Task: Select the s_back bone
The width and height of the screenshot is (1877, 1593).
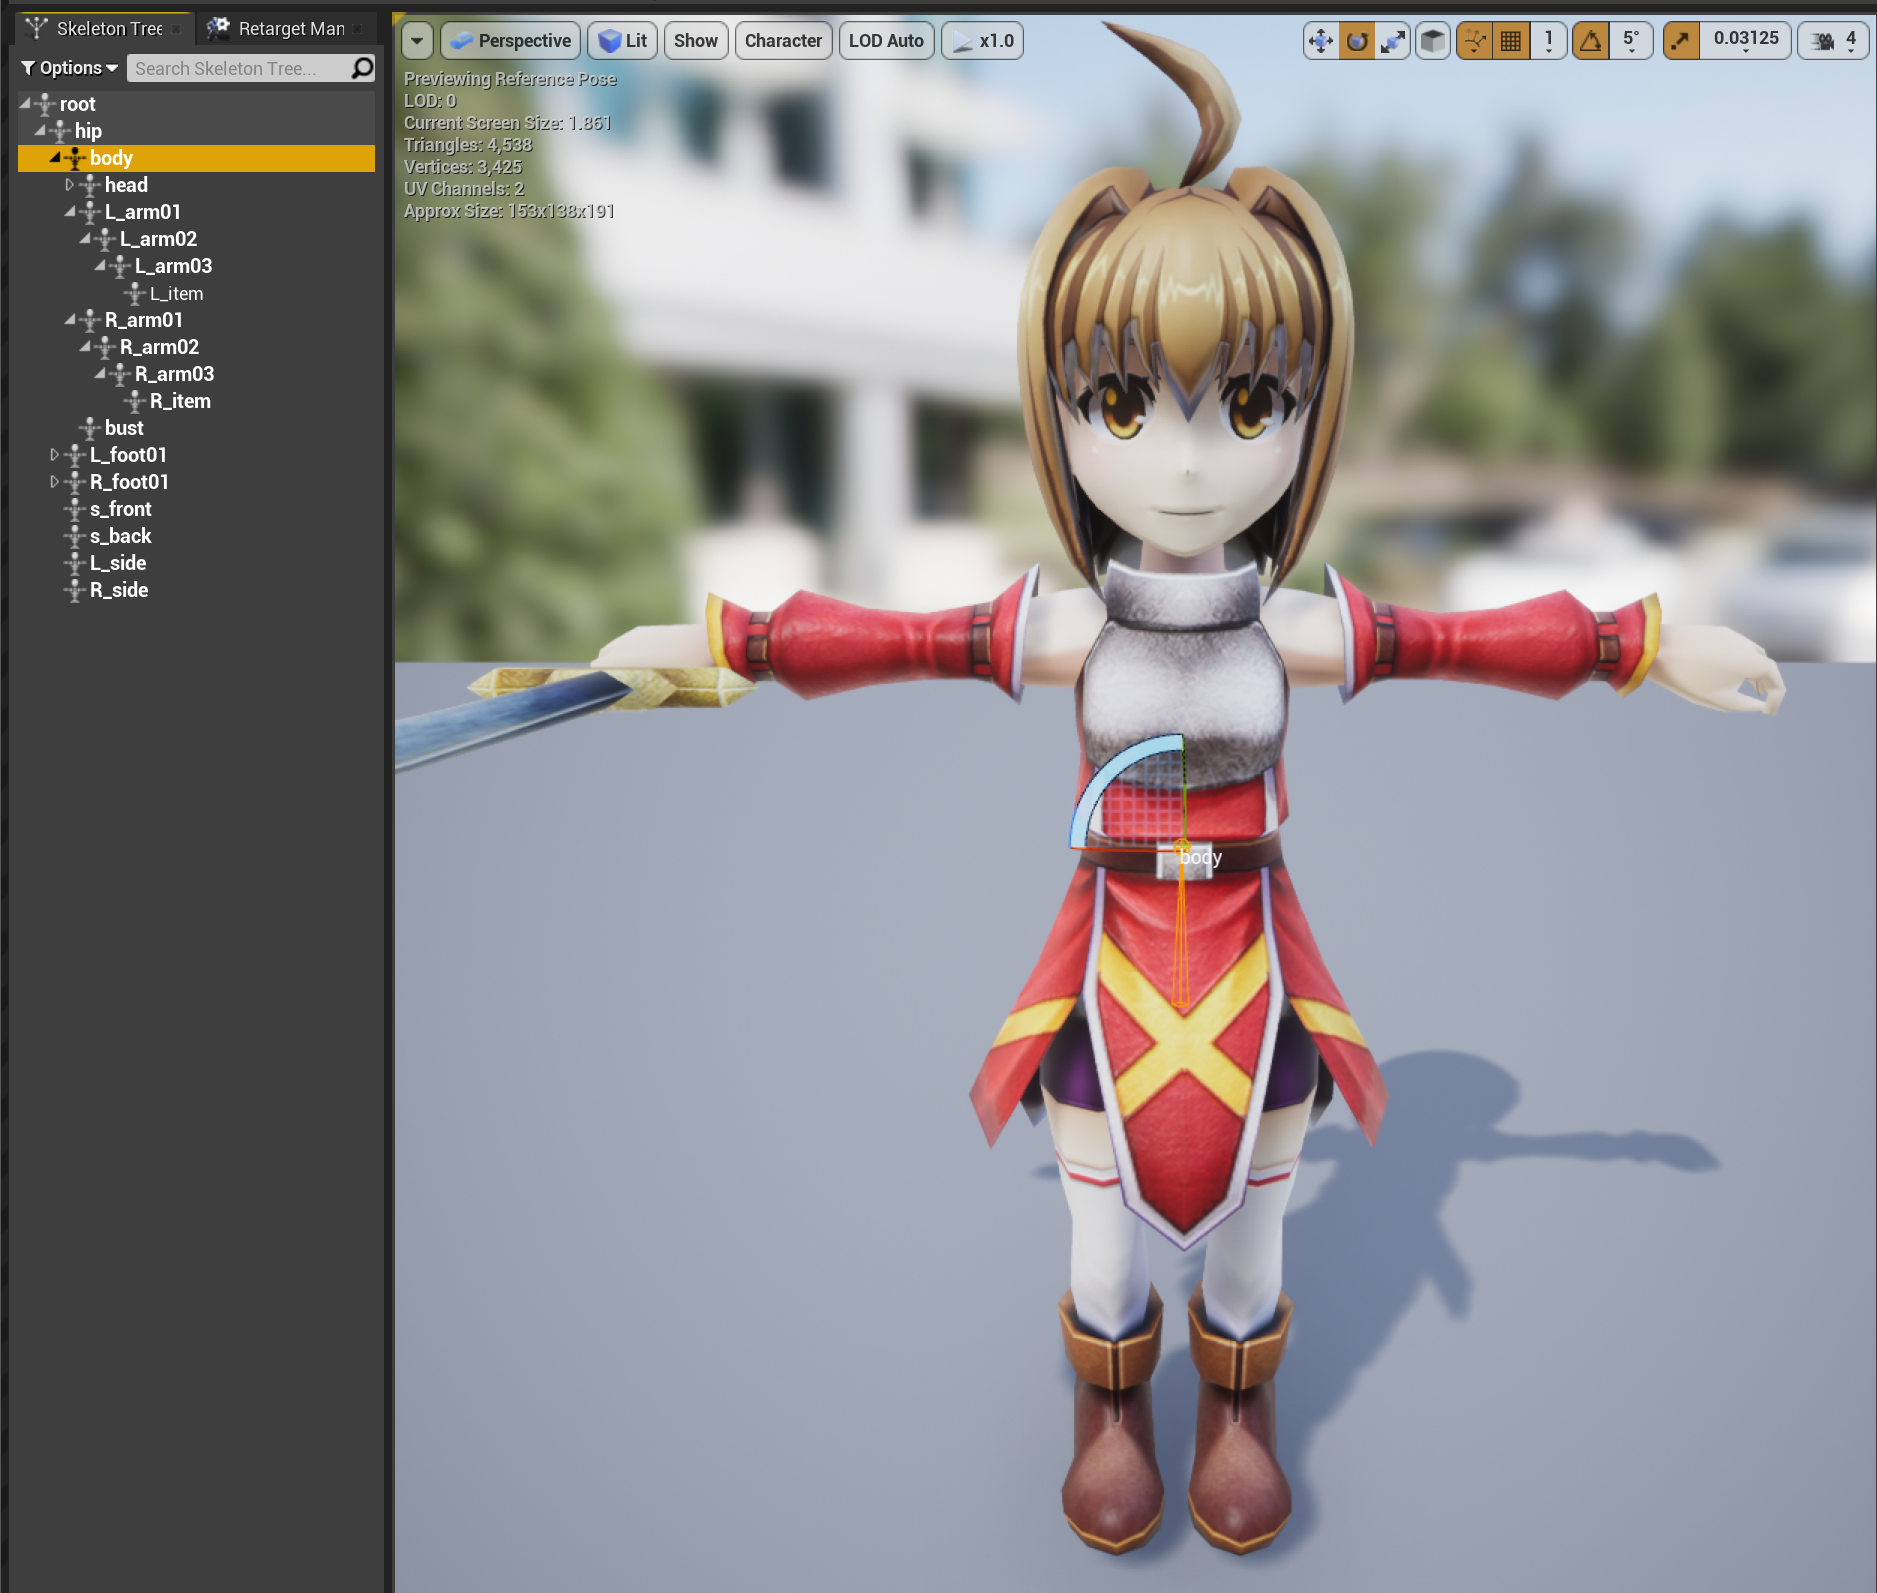Action: tap(120, 536)
